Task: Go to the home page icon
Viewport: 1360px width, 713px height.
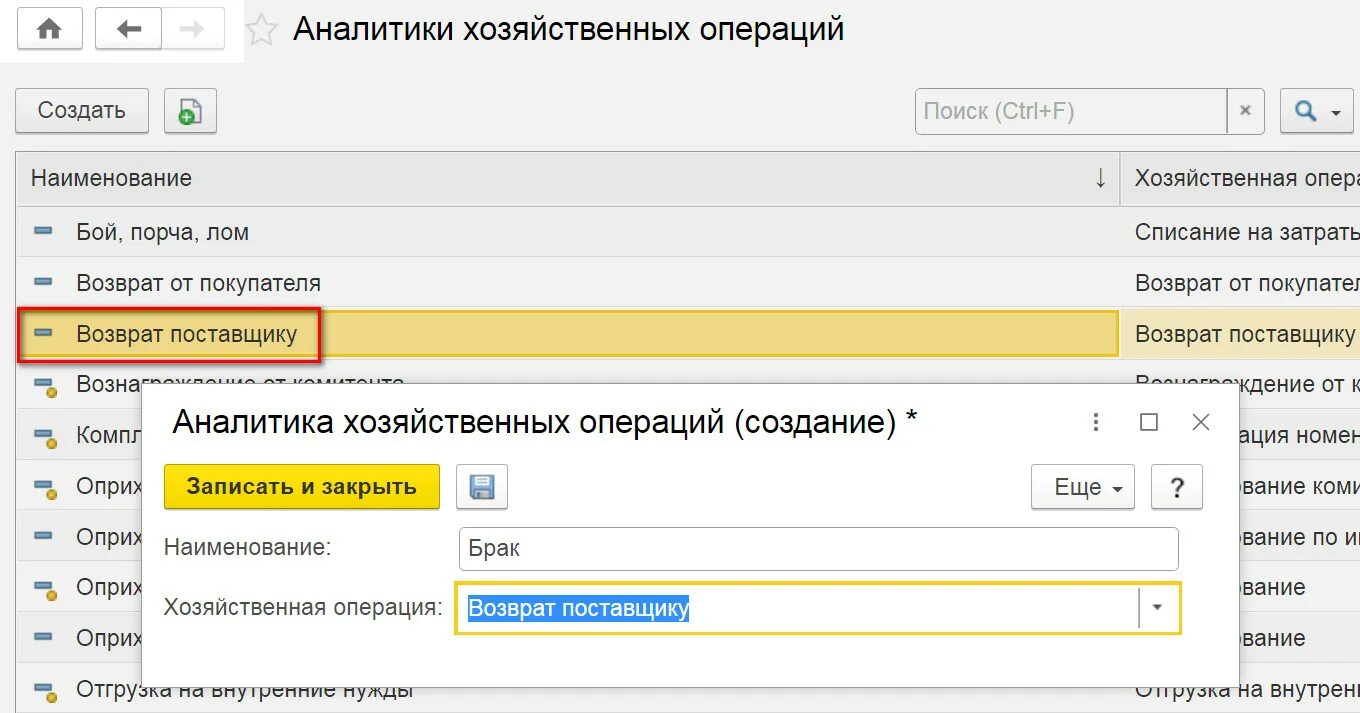Action: [49, 29]
